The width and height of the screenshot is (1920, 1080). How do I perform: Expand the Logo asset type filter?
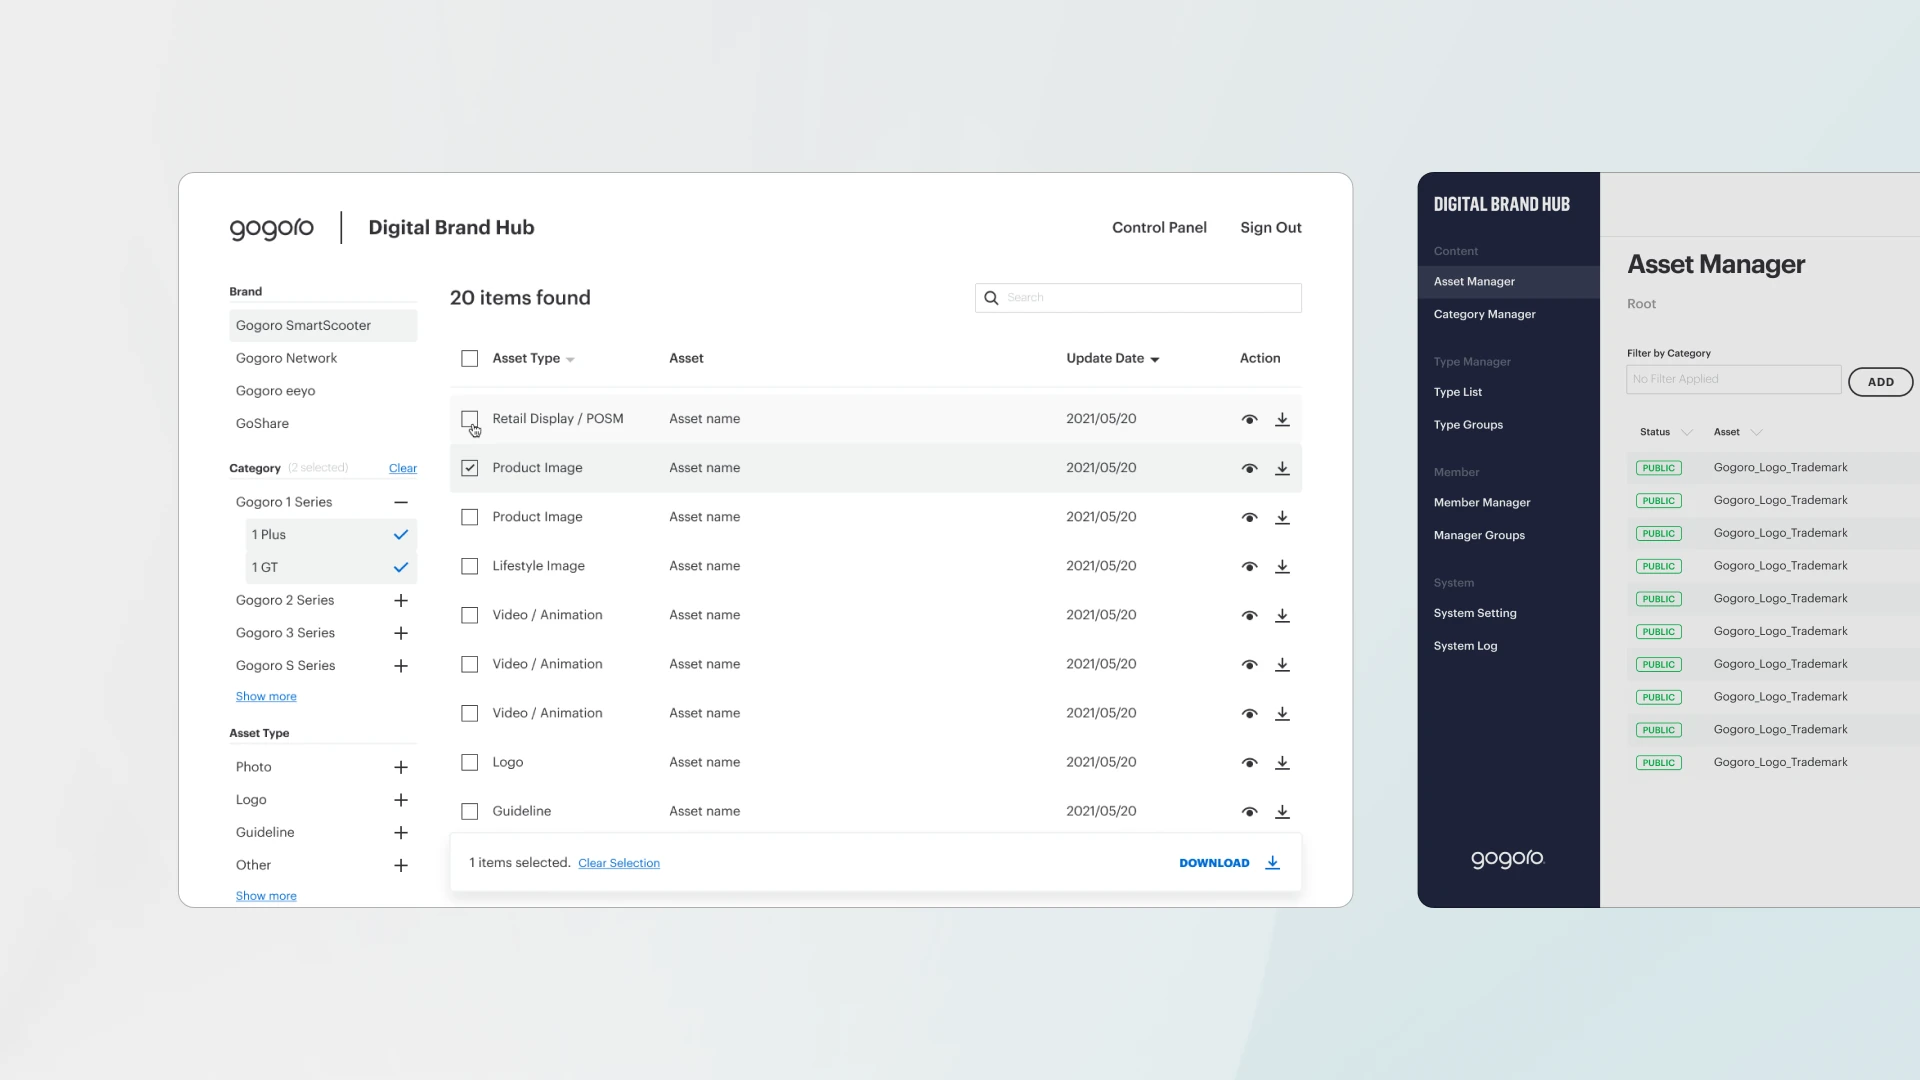[x=401, y=800]
